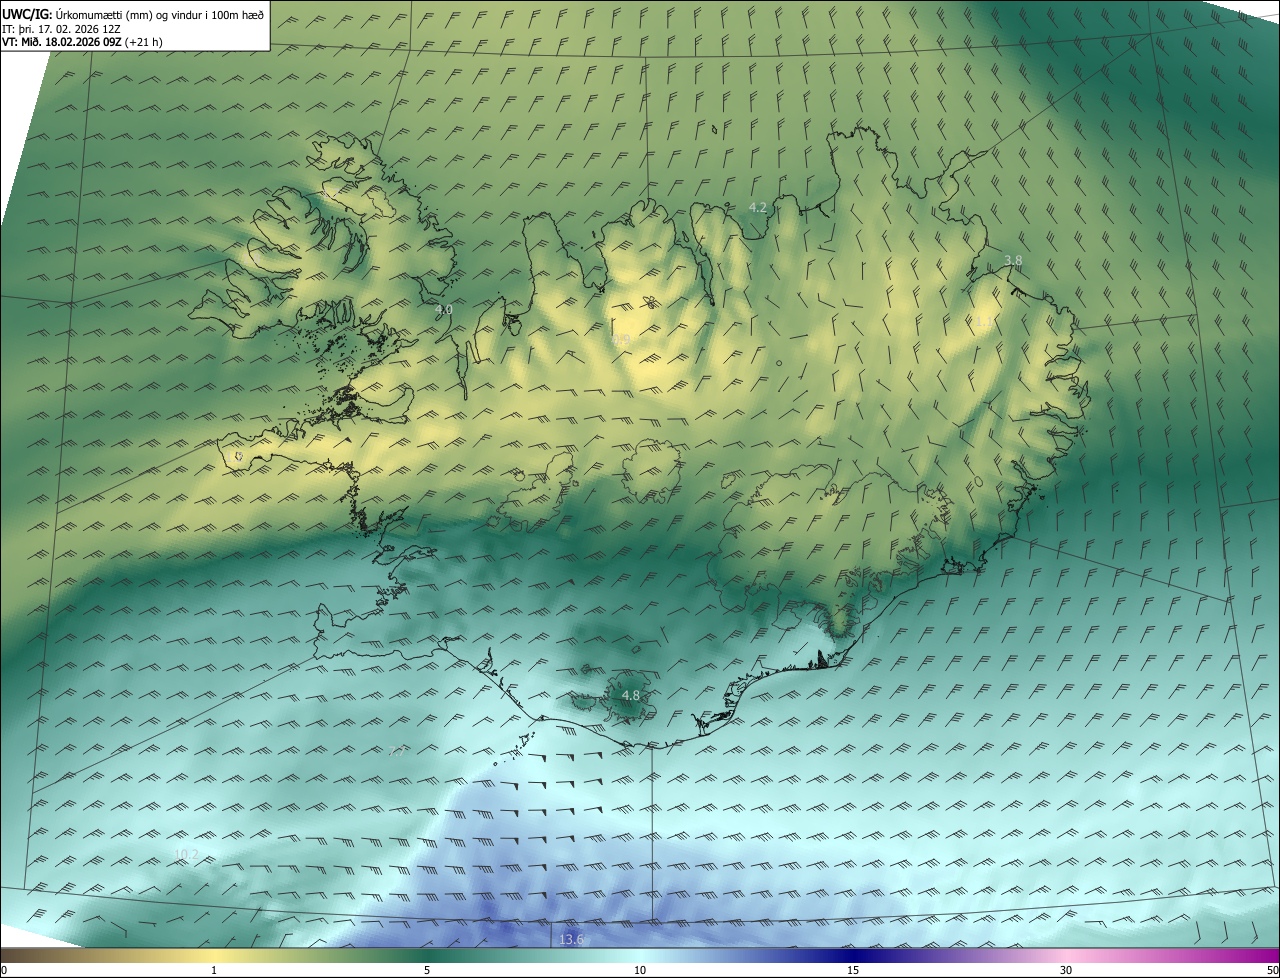
Task: Click the color scale tick label "1"
Action: (x=214, y=970)
